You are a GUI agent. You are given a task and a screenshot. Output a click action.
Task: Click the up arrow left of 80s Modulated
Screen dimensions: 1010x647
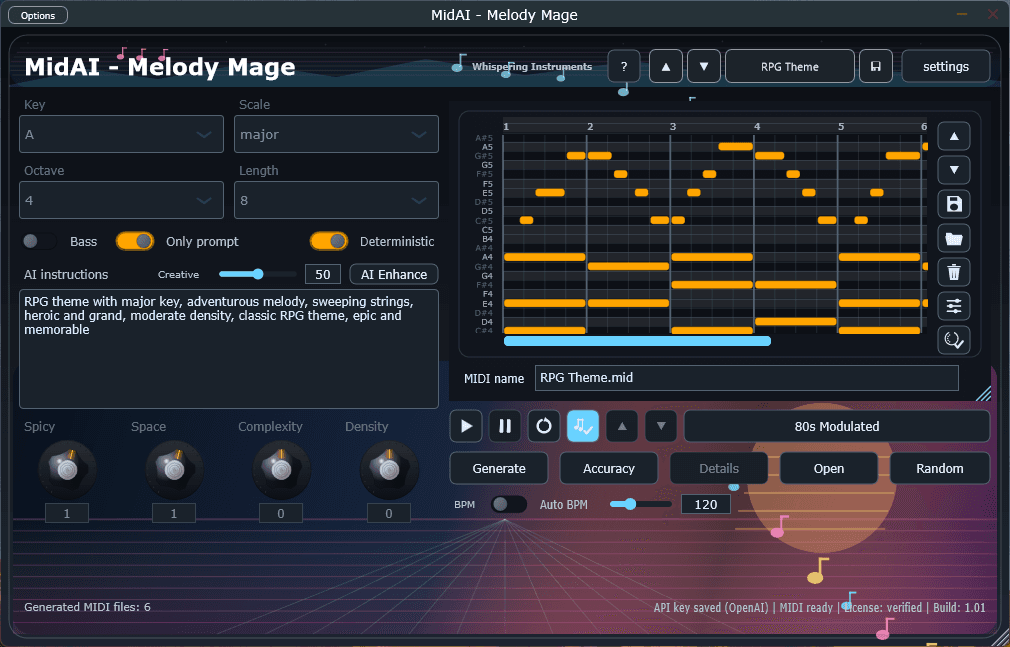tap(622, 426)
